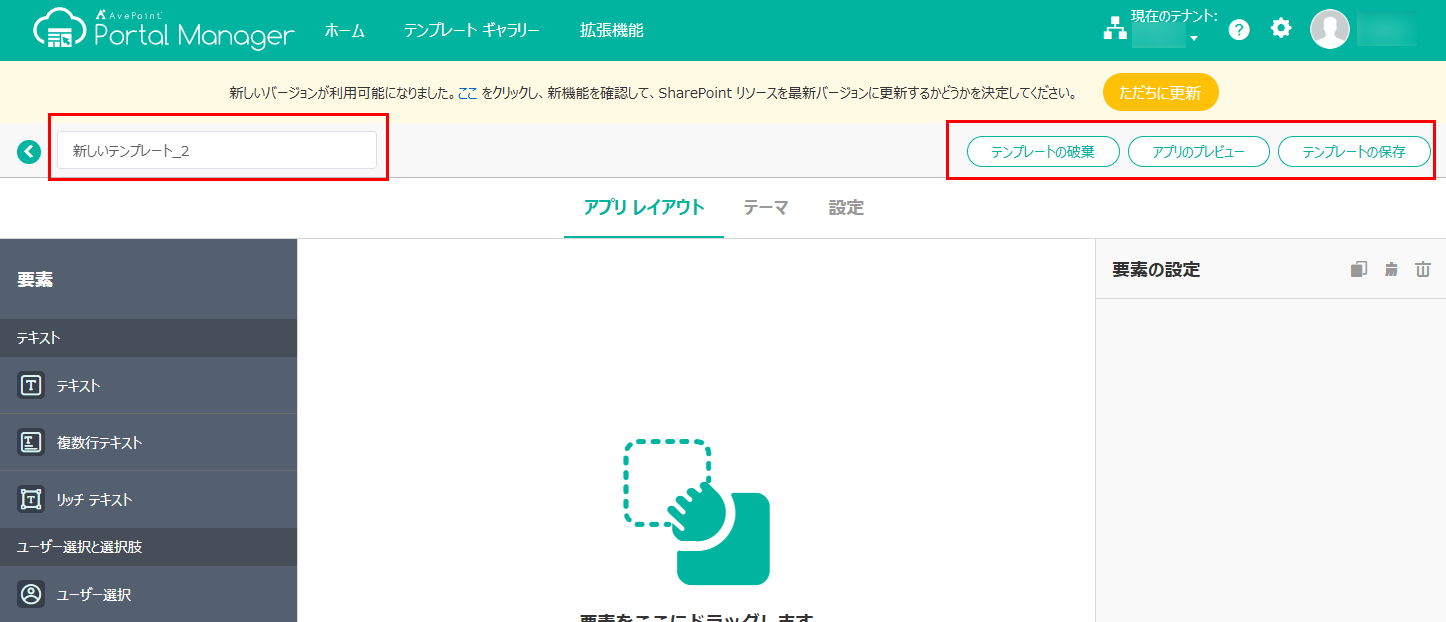Click the リッチ テキスト label text
This screenshot has width=1446, height=622.
point(95,499)
